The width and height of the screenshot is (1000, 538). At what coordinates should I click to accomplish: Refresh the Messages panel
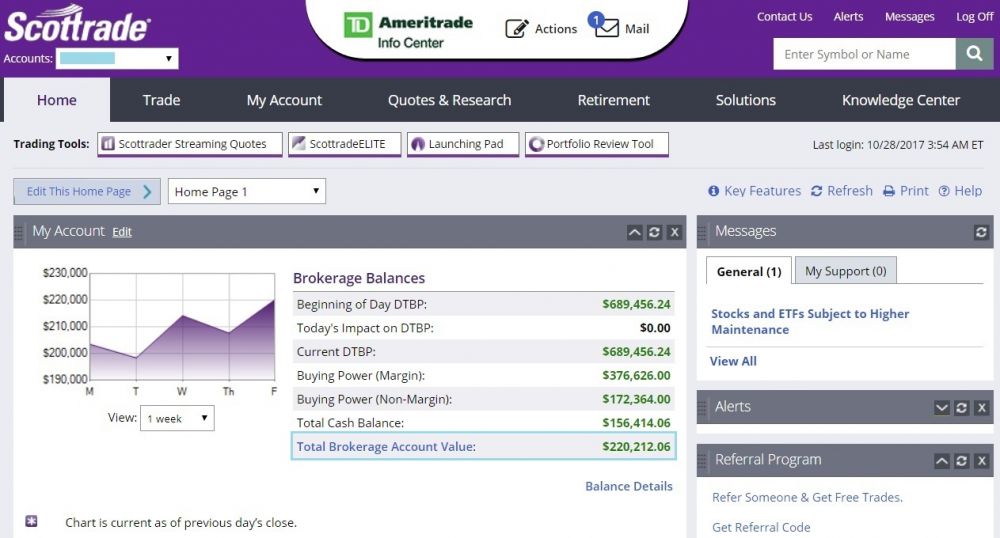(981, 232)
